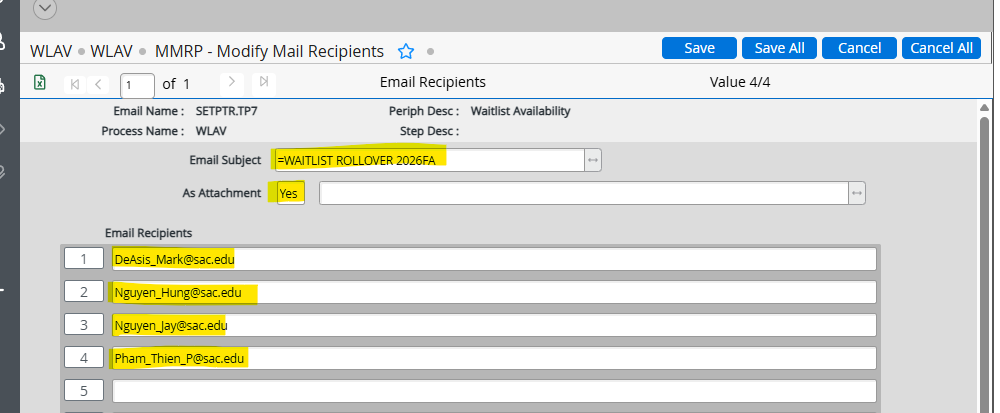1000x413 pixels.
Task: Click row number 4 box
Action: tap(84, 358)
